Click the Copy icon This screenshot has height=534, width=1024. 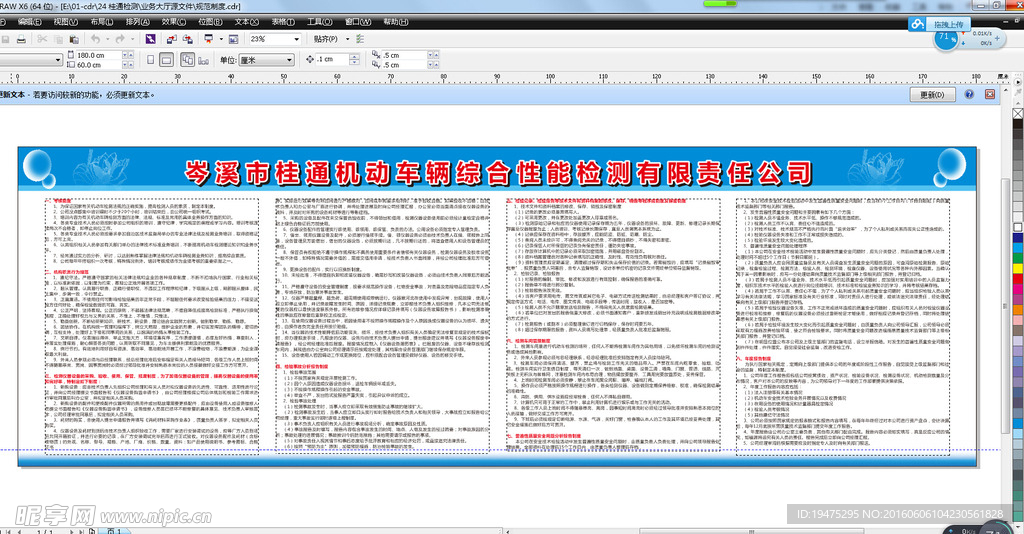click(x=58, y=39)
